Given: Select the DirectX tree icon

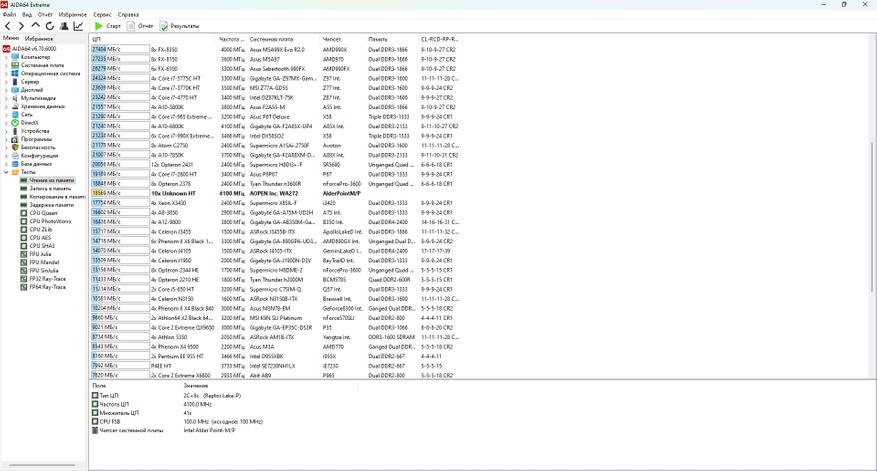Looking at the screenshot, I should tap(15, 123).
